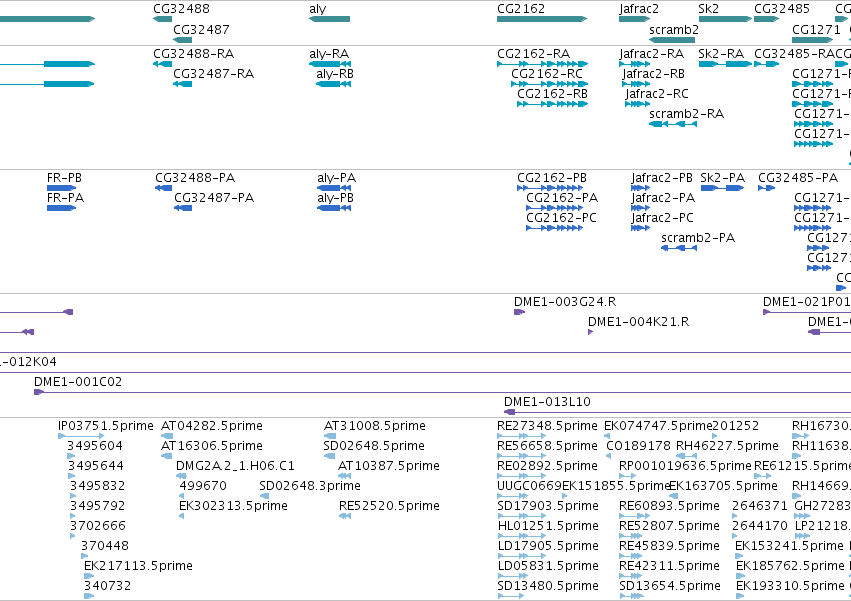Image resolution: width=851 pixels, height=601 pixels.
Task: Select EST LD17905.5prime
Action: pos(548,547)
